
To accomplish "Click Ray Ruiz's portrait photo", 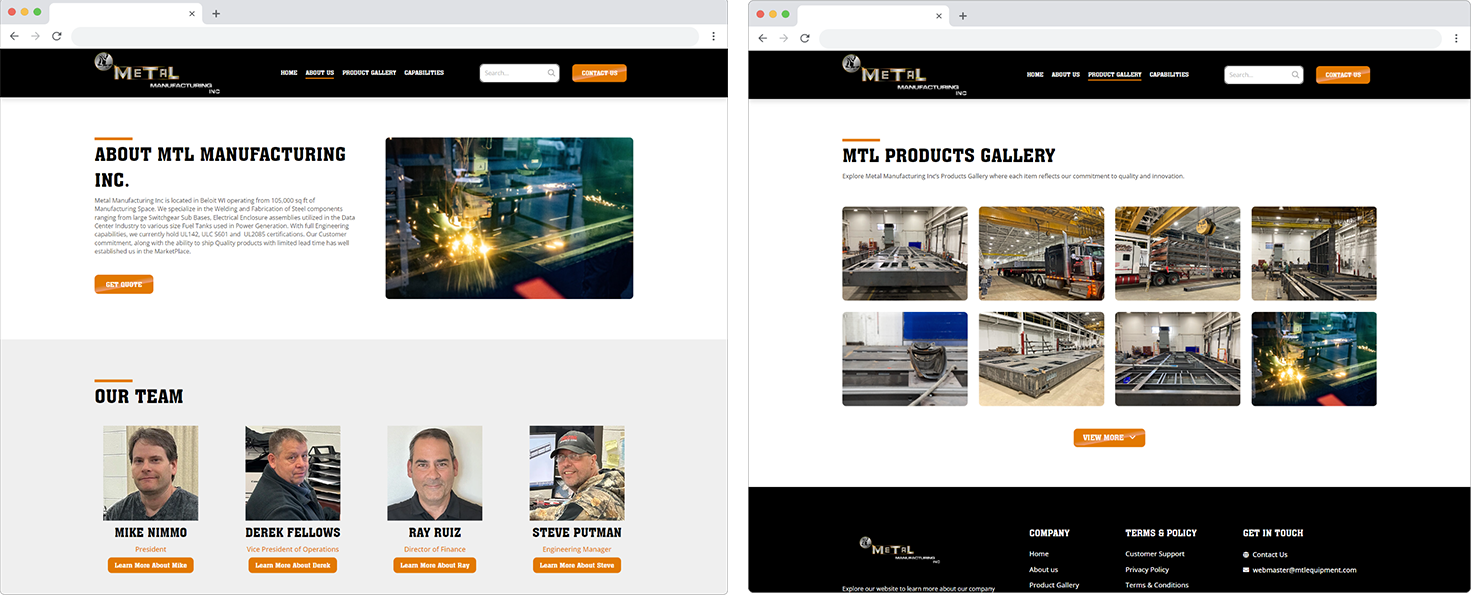I will (435, 473).
